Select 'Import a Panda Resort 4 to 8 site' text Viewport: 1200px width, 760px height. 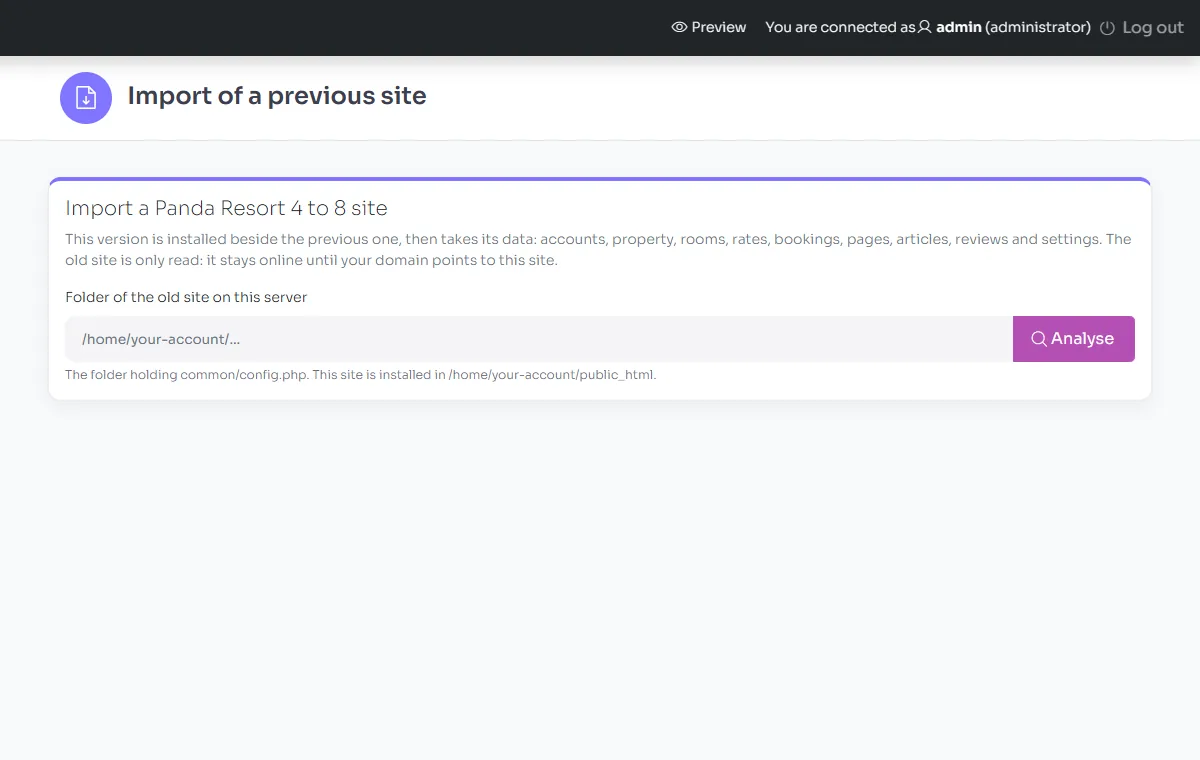coord(226,208)
